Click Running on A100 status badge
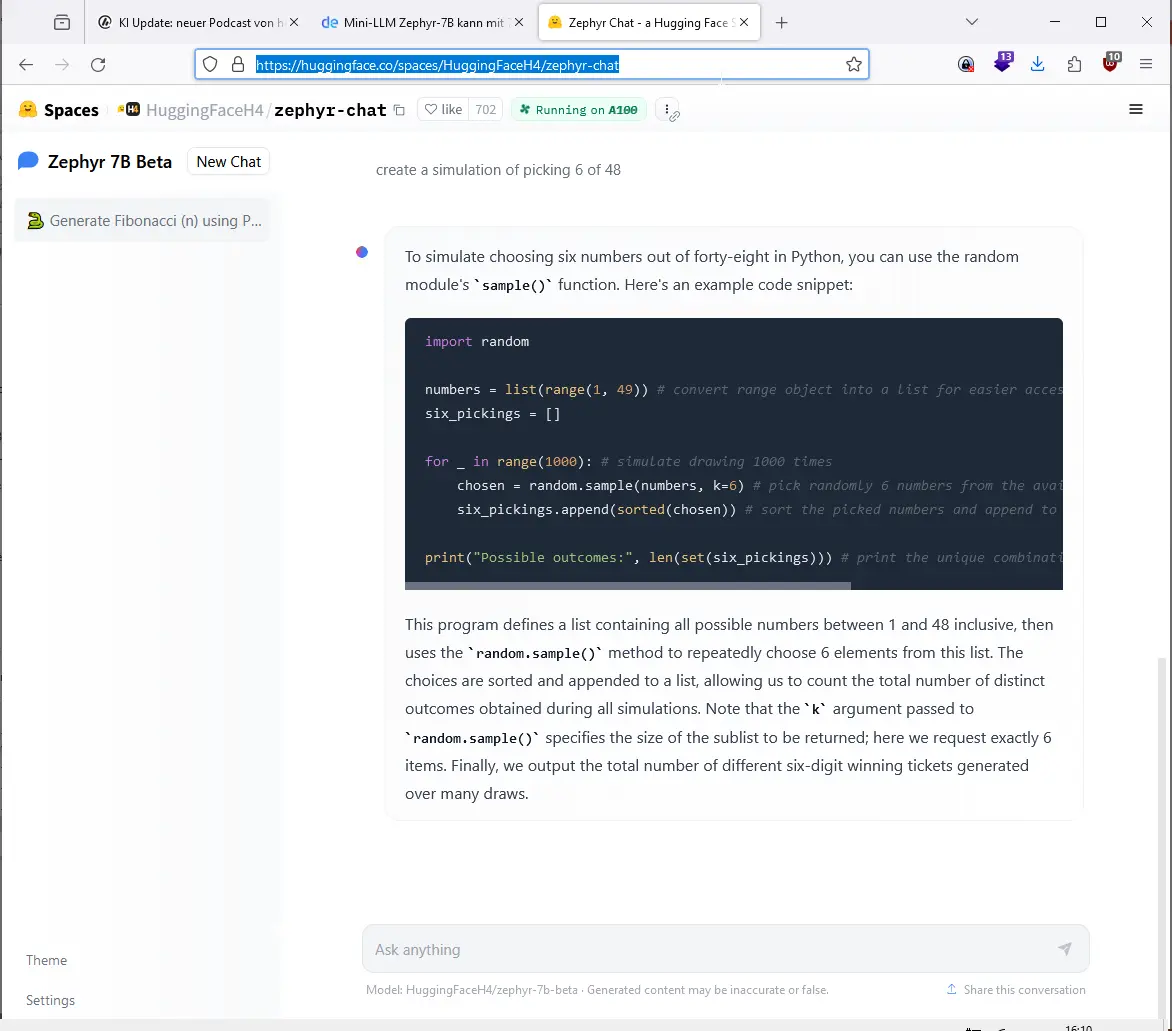1172x1031 pixels. (579, 109)
